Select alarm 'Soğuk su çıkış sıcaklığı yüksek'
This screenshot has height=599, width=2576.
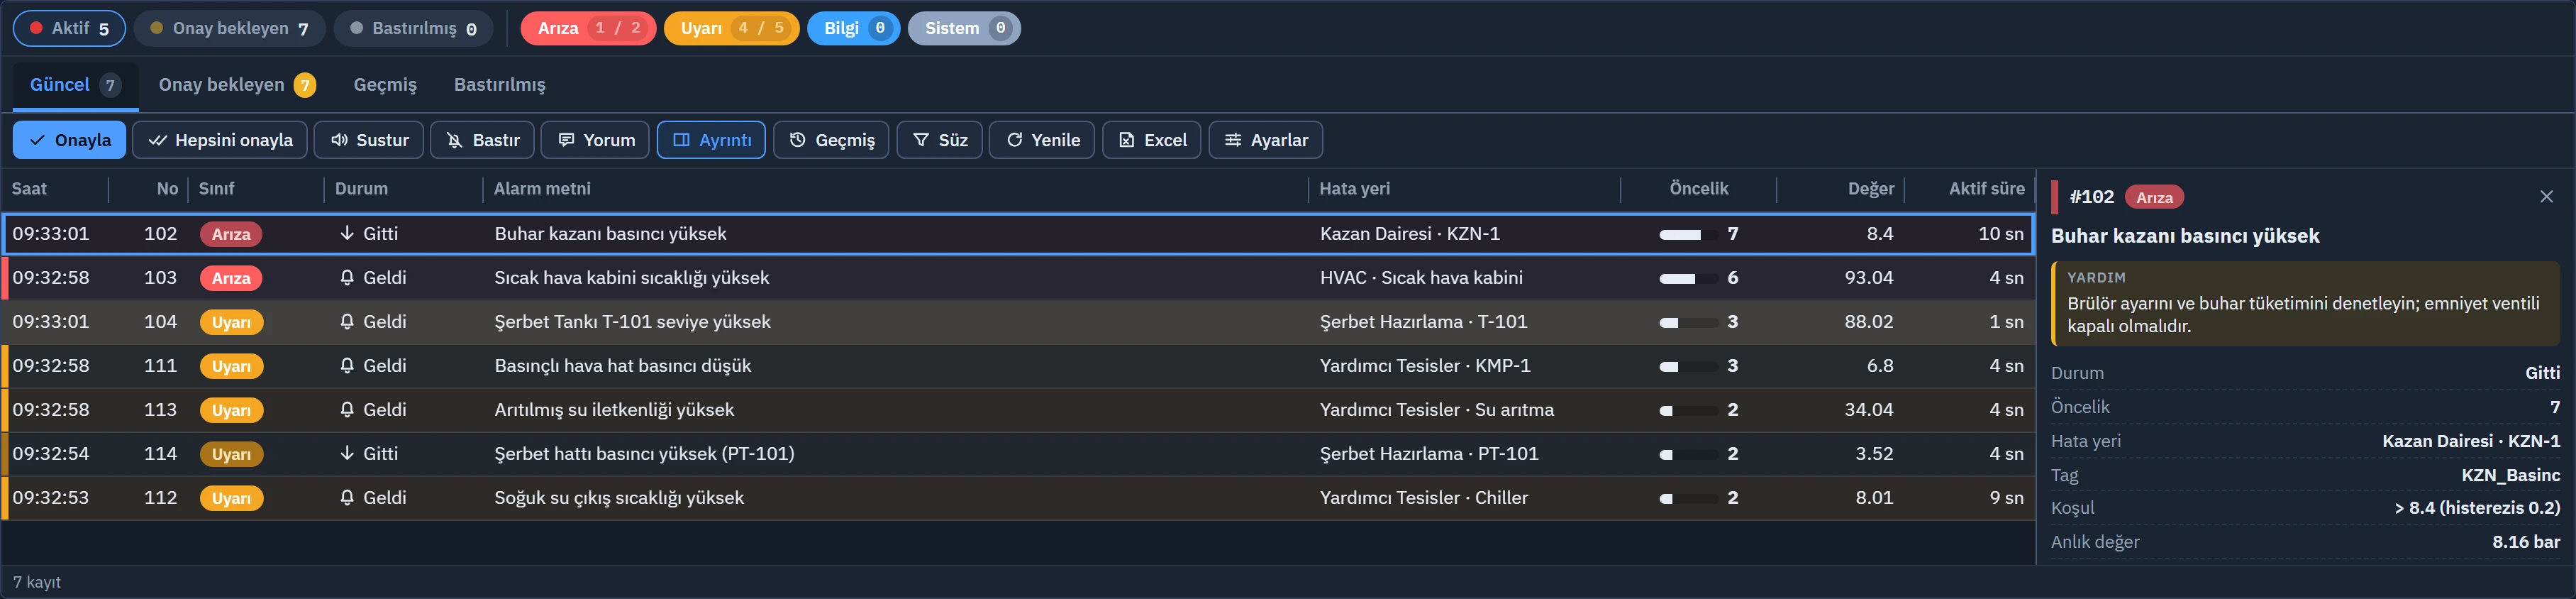[x=1018, y=498]
